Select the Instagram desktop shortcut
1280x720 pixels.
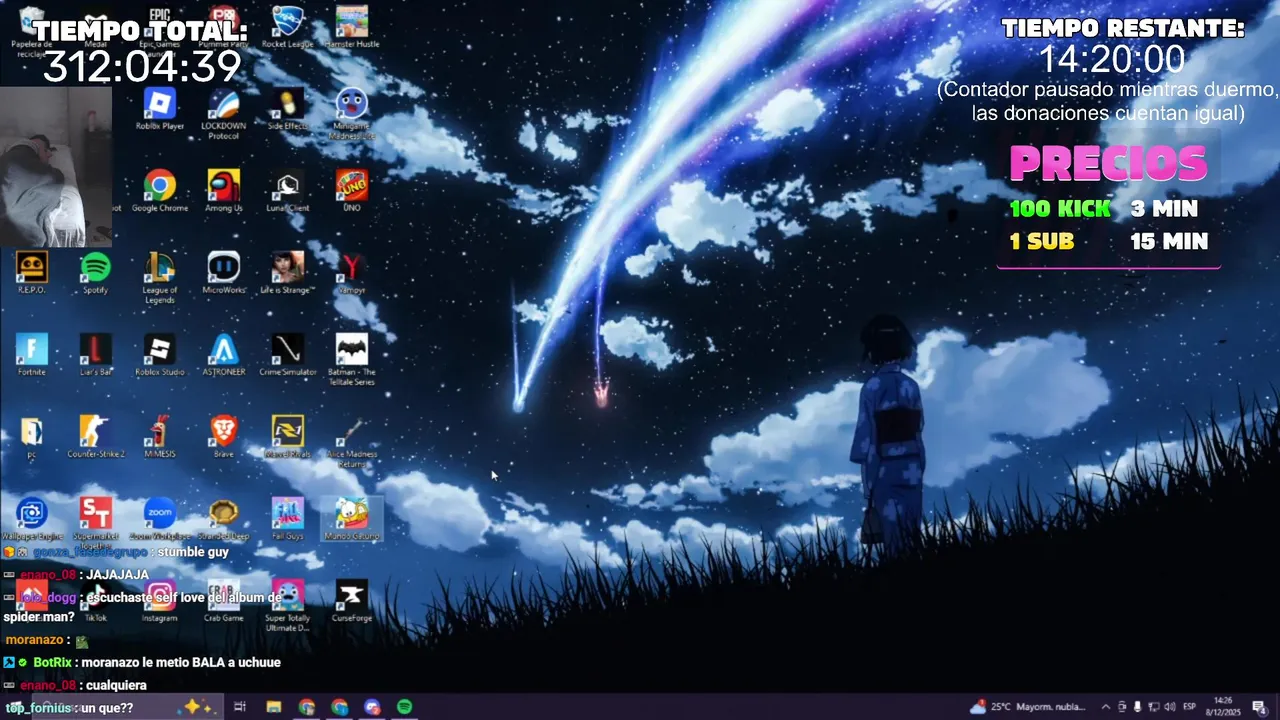(160, 601)
